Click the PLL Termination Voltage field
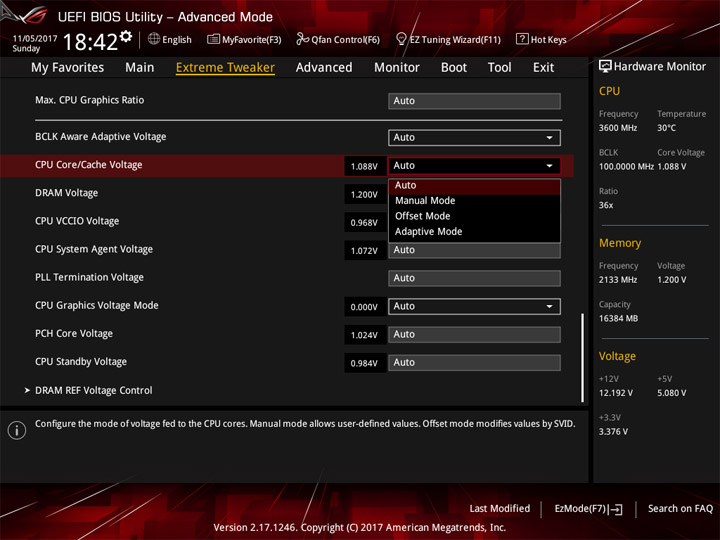The image size is (720, 540). tap(474, 278)
